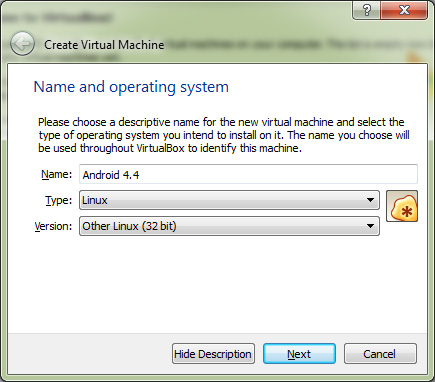Proceed with the Next button
The image size is (435, 382).
coord(299,354)
